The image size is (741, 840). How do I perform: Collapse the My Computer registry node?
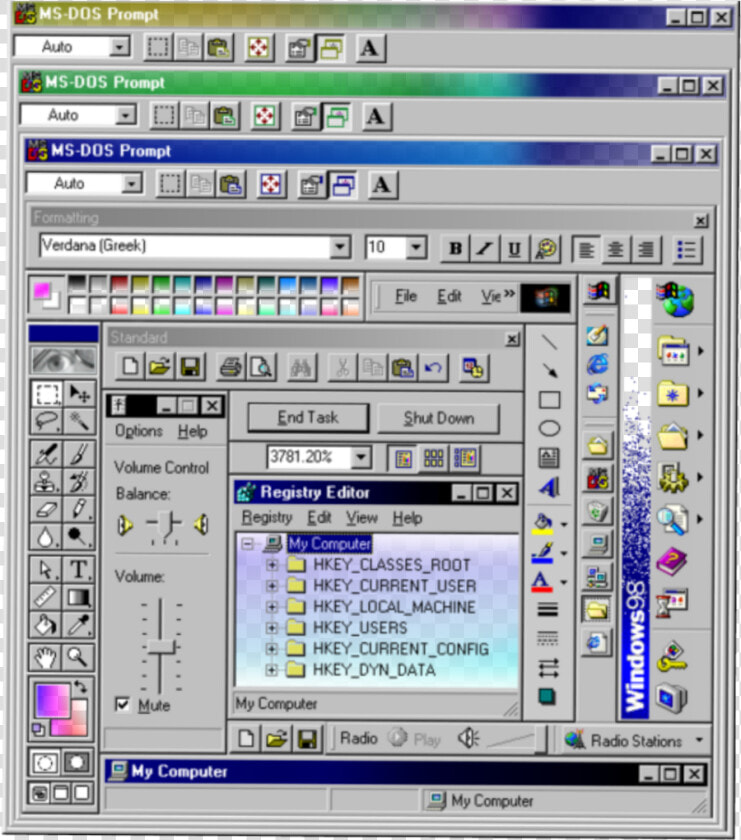tap(248, 544)
